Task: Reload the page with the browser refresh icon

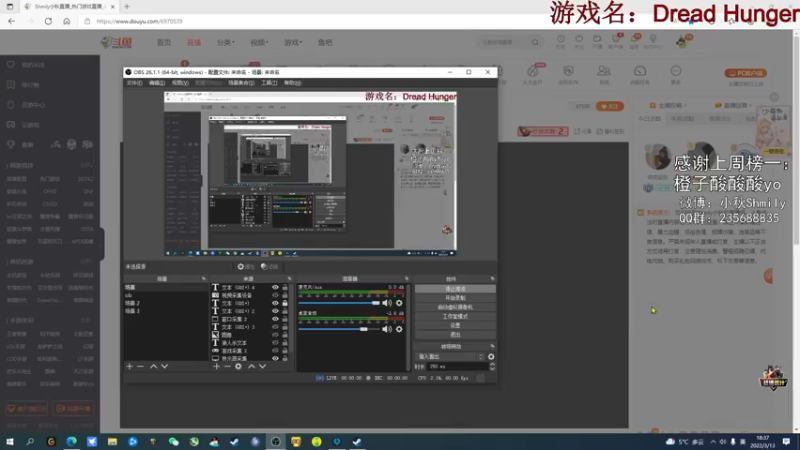Action: [x=48, y=21]
